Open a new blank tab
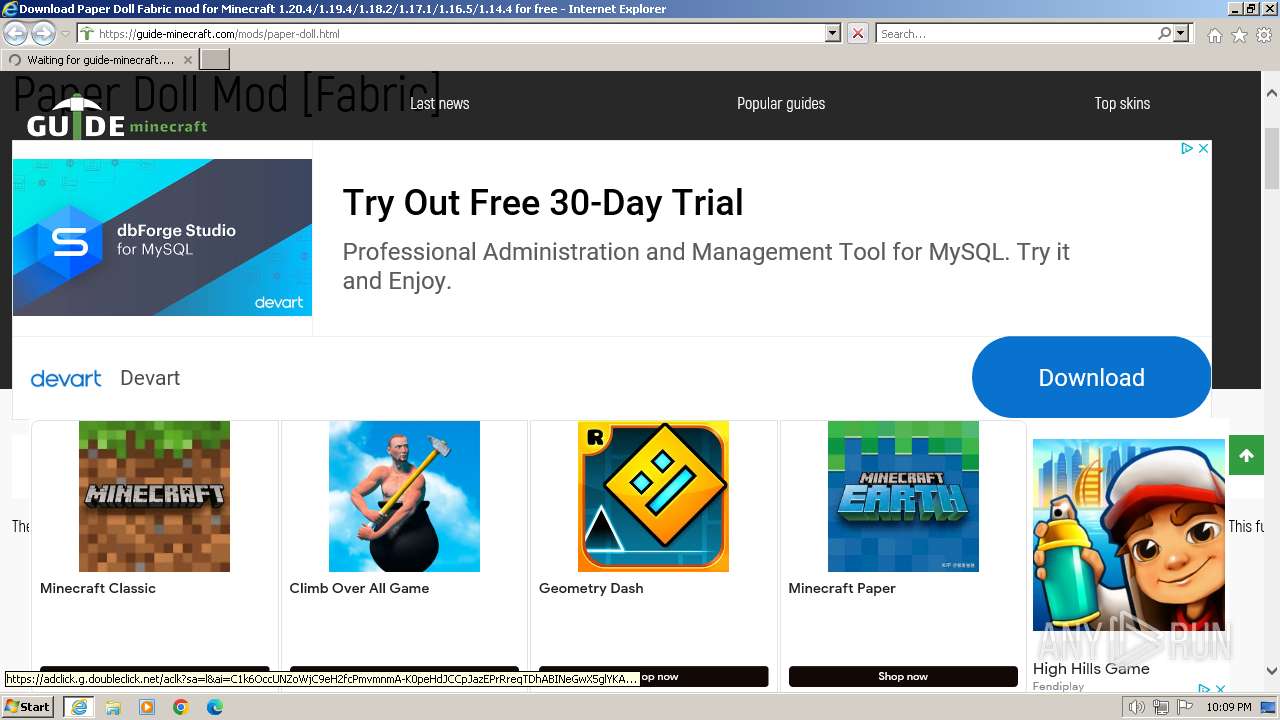 pyautogui.click(x=215, y=60)
